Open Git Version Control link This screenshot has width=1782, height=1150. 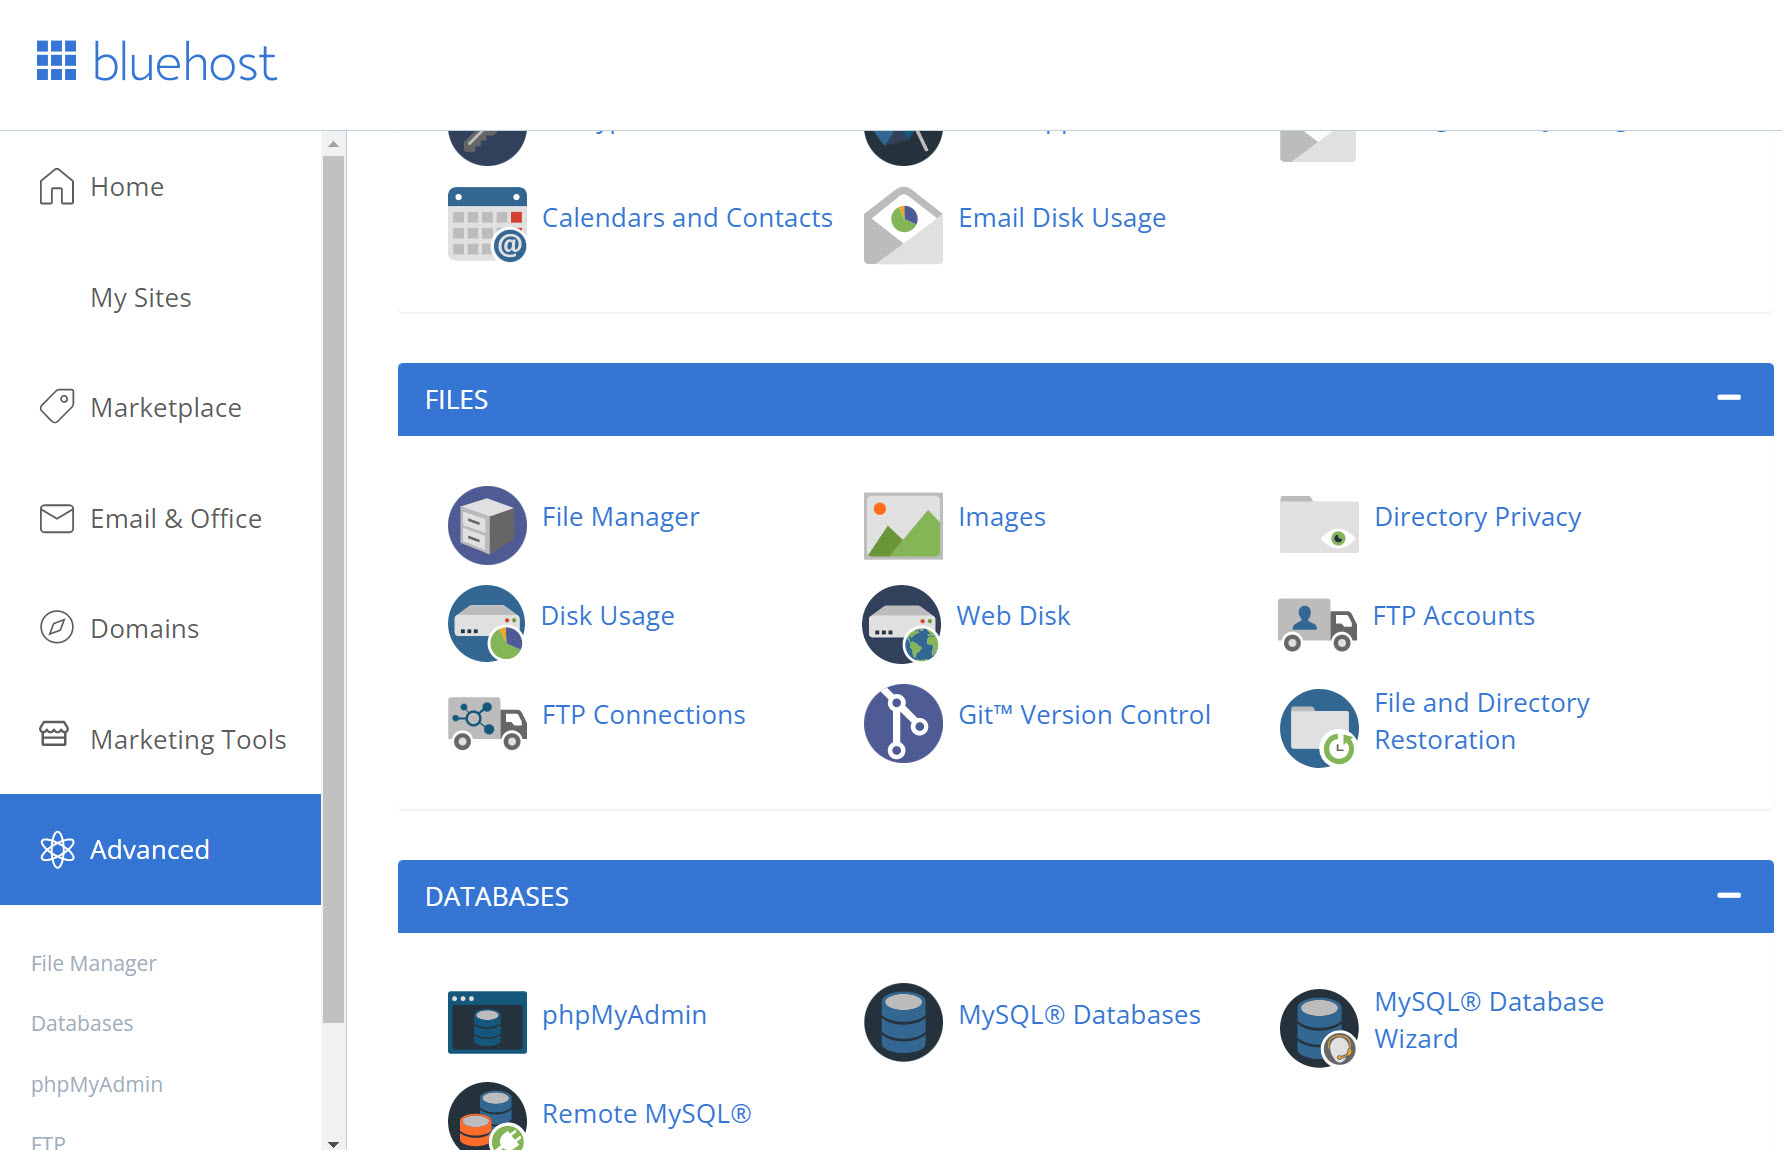coord(1084,715)
